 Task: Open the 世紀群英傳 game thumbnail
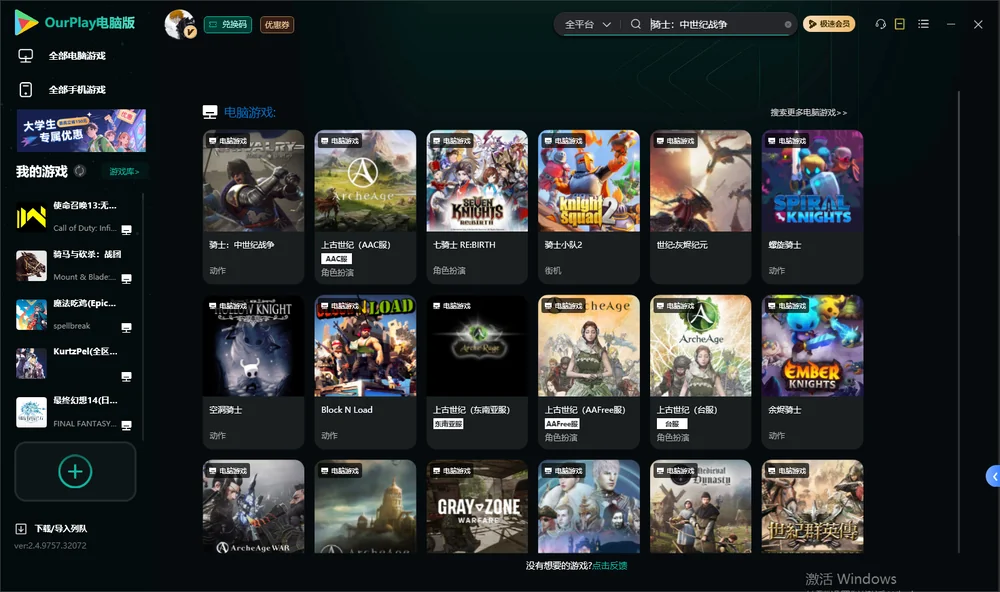click(x=812, y=507)
